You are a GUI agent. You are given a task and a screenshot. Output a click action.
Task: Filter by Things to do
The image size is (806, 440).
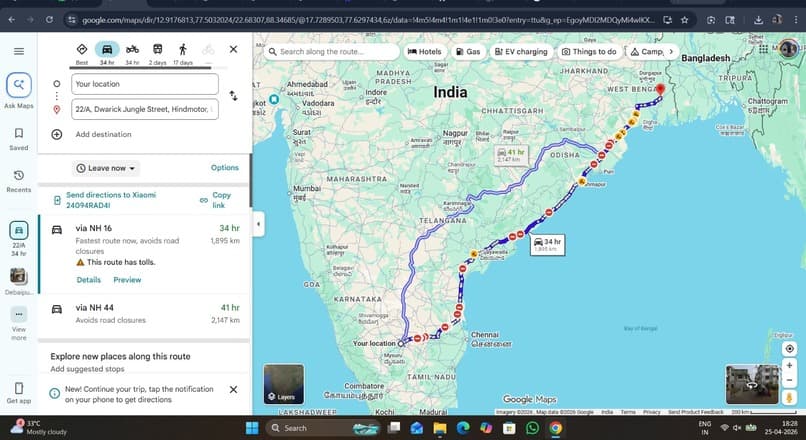click(x=589, y=51)
